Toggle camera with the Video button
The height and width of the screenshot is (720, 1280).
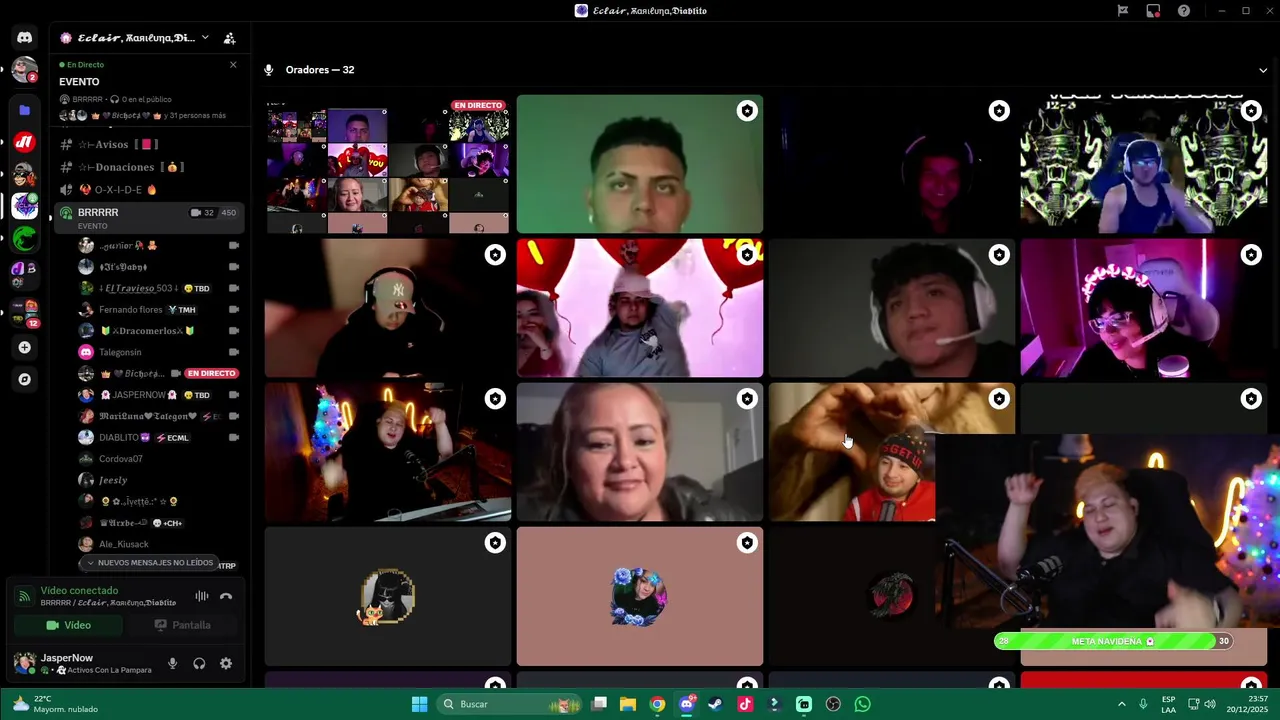[x=68, y=625]
